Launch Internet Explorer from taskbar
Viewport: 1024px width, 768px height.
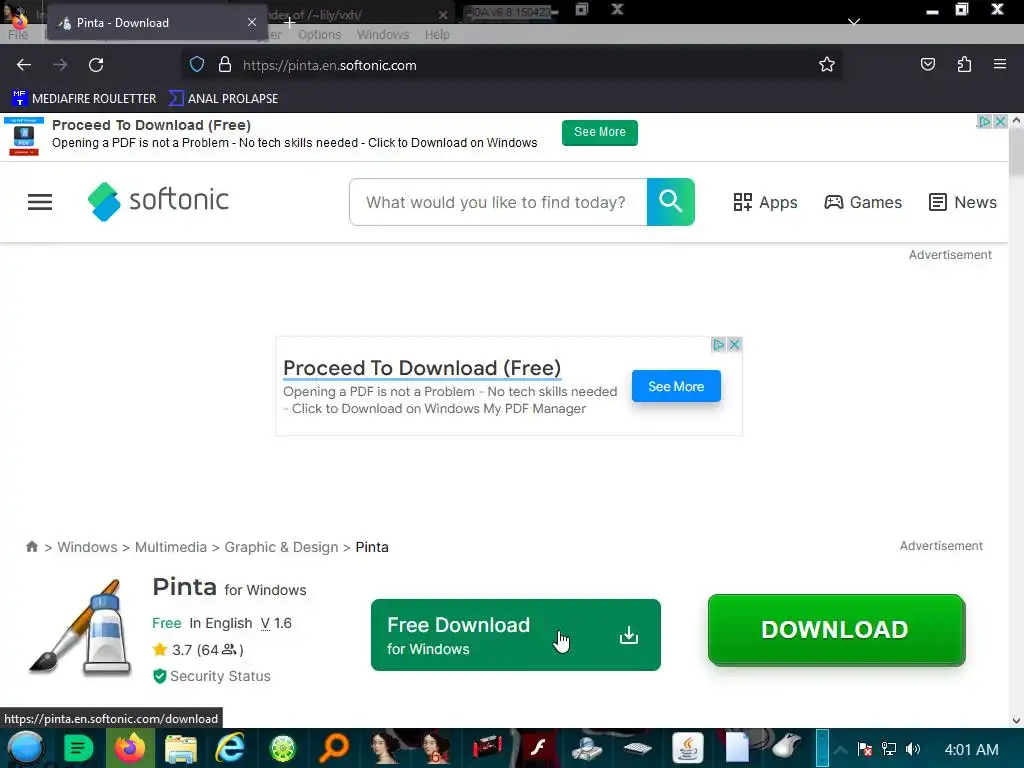pos(231,748)
